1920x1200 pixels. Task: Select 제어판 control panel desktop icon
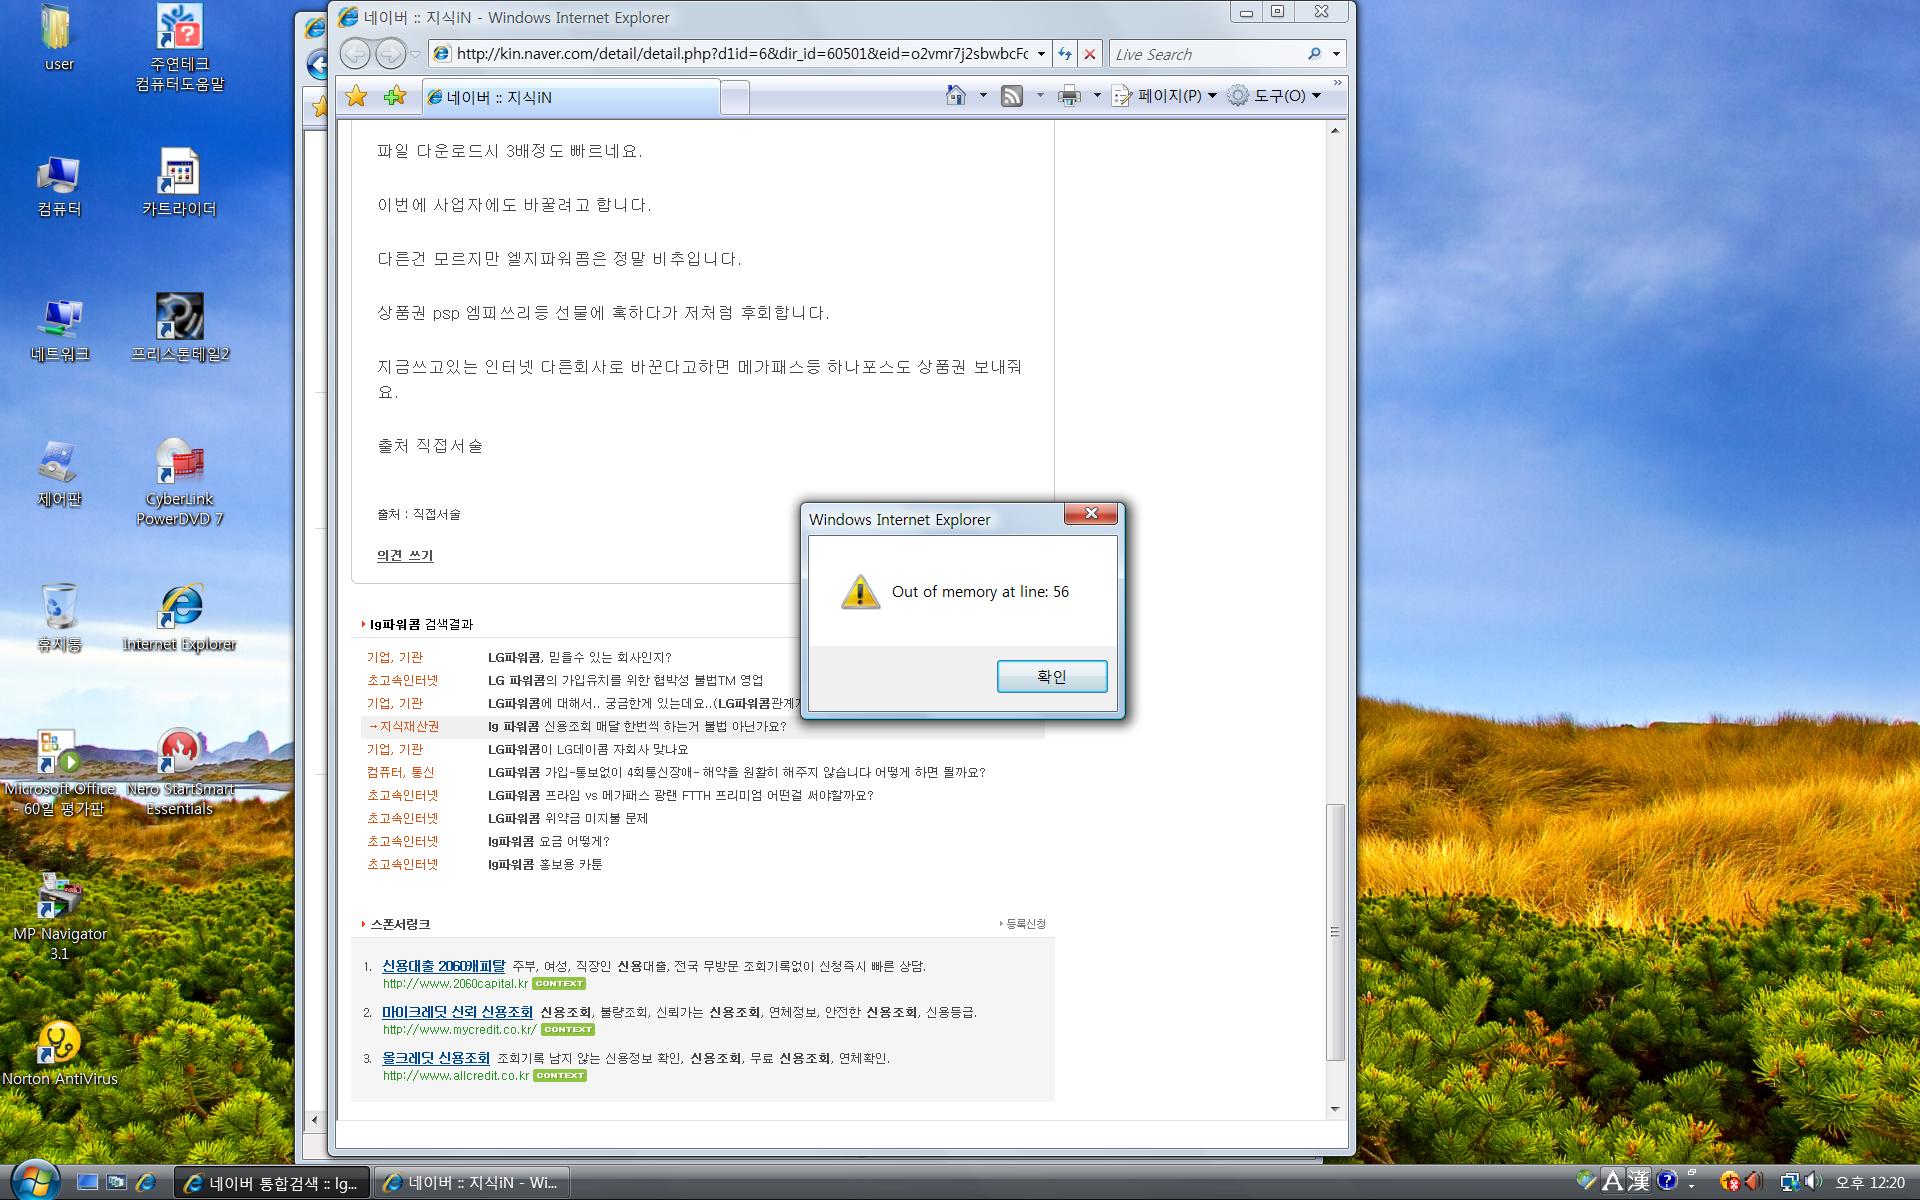[59, 473]
